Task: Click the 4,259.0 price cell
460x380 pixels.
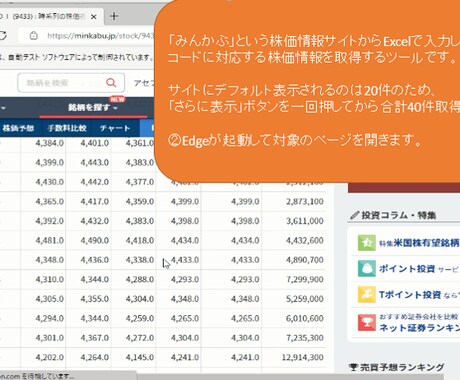Action: (x=140, y=318)
